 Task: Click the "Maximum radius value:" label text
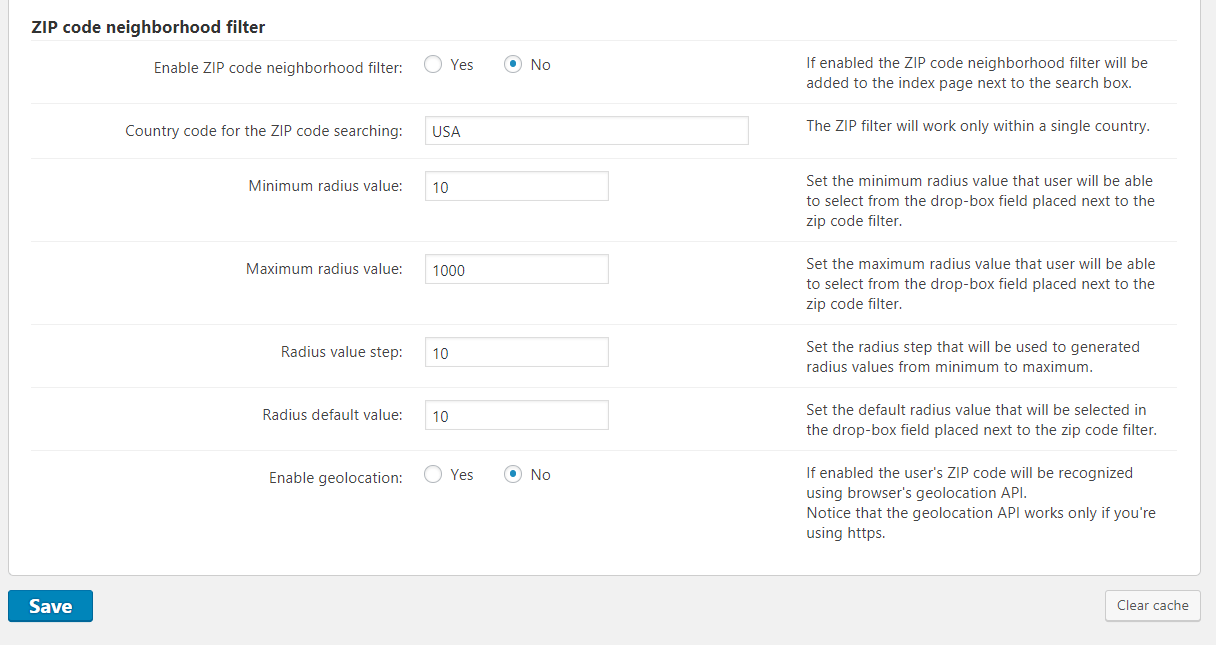324,269
